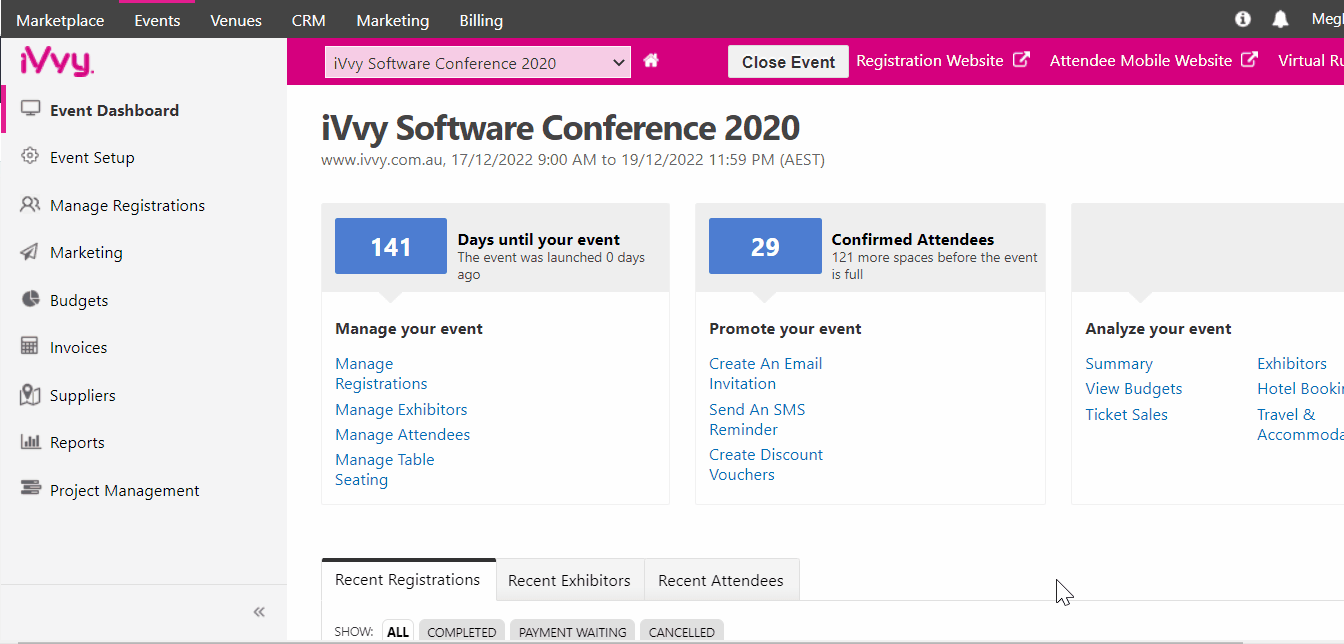Filter by COMPLETED registrations

click(x=462, y=632)
